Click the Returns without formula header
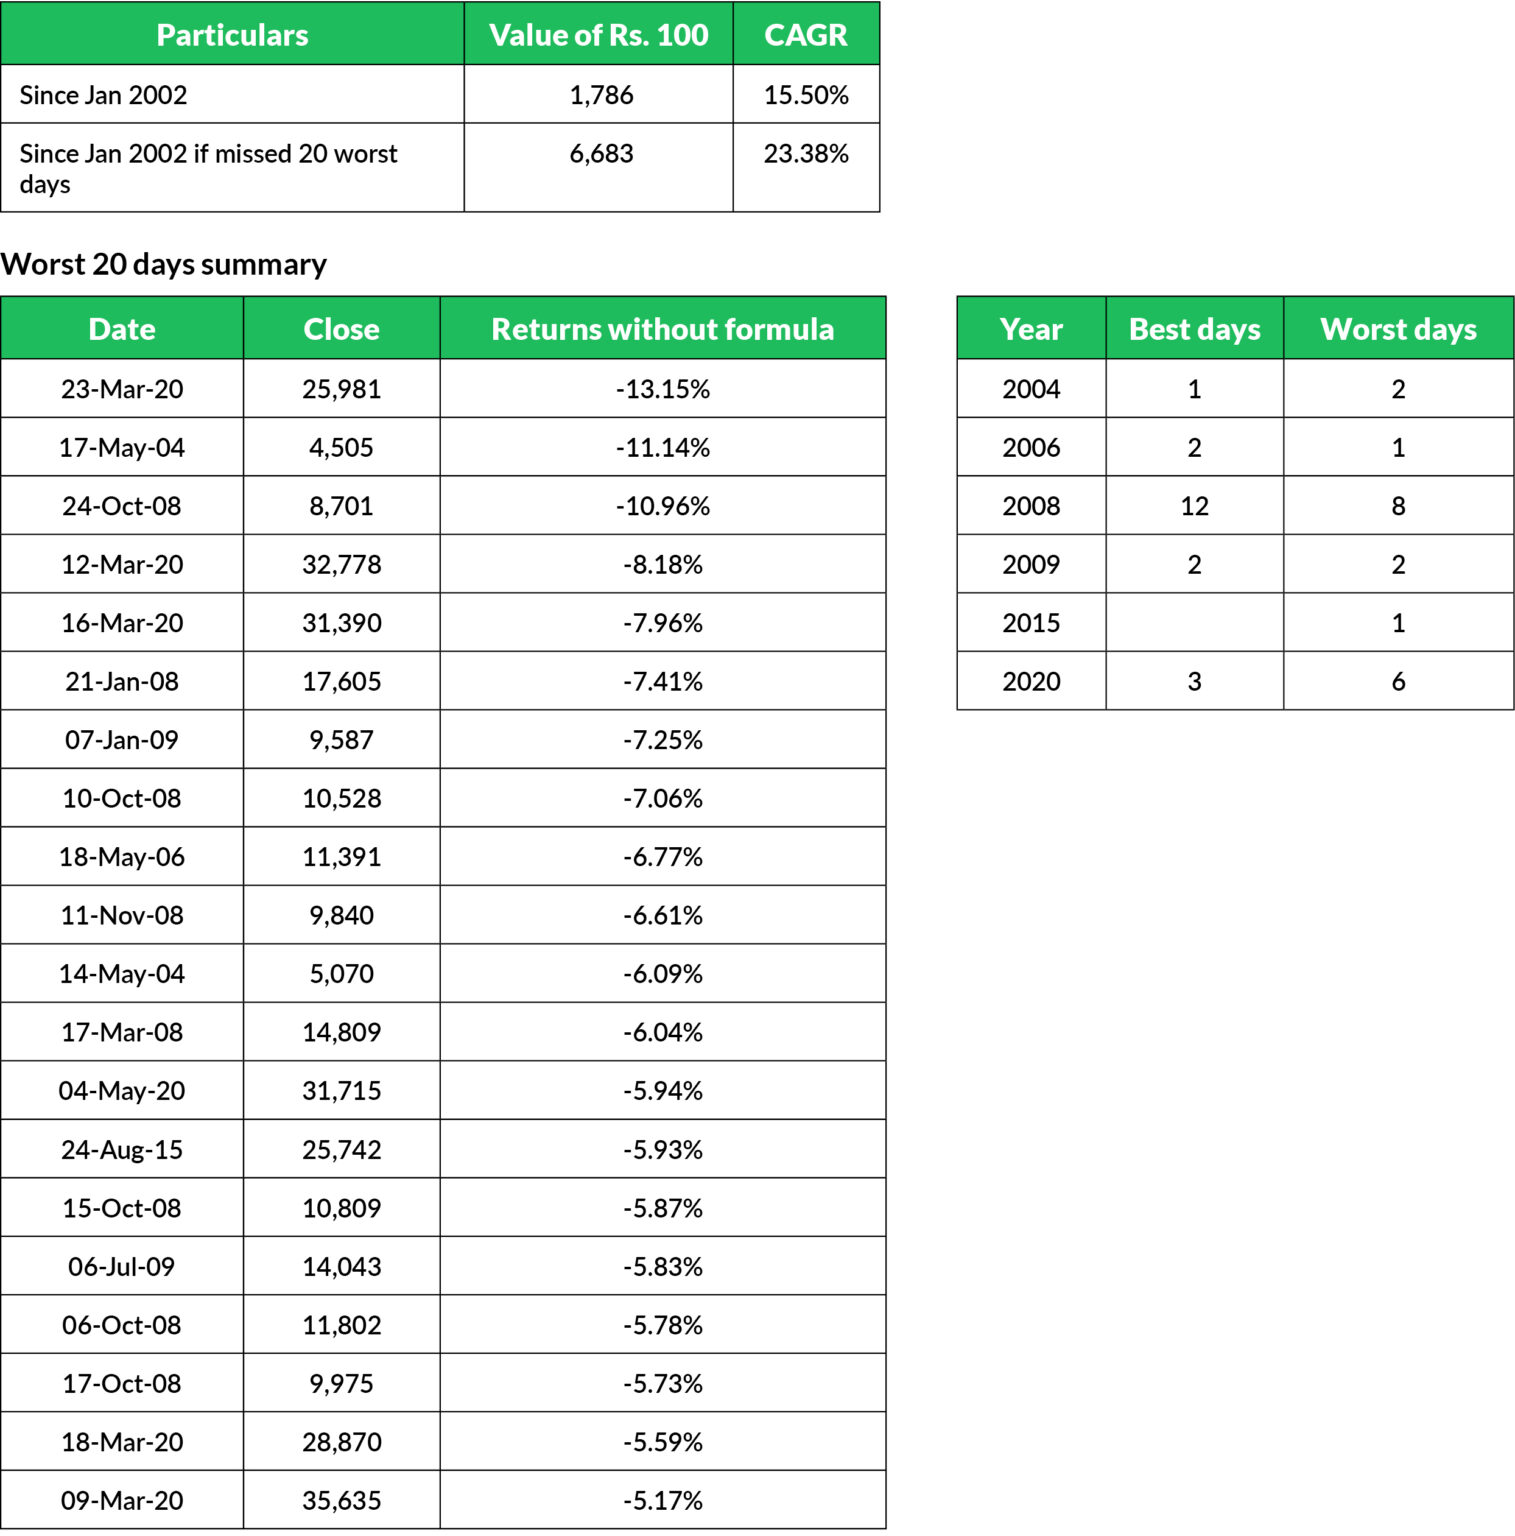Viewport: 1515px width, 1536px height. [x=662, y=329]
